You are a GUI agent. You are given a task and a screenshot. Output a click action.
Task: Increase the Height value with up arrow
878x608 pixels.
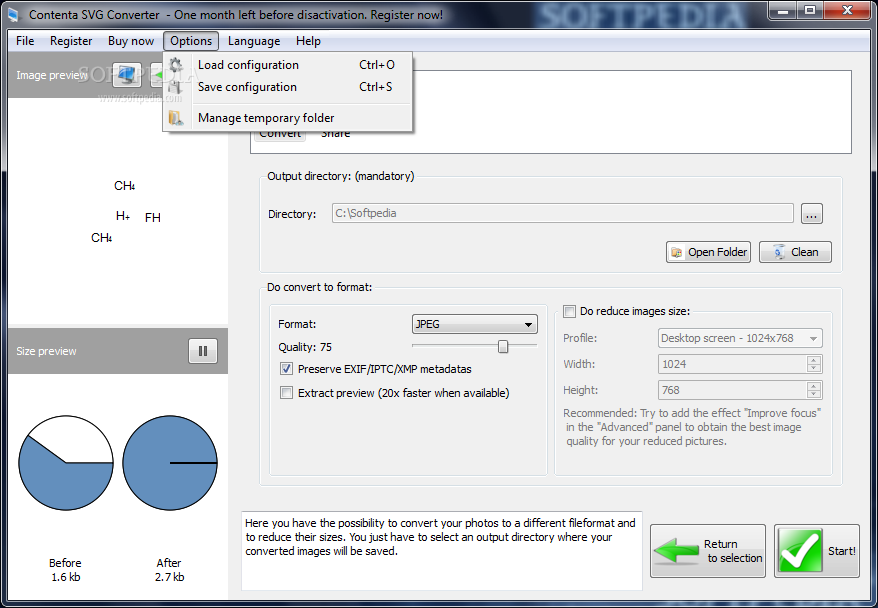[814, 386]
